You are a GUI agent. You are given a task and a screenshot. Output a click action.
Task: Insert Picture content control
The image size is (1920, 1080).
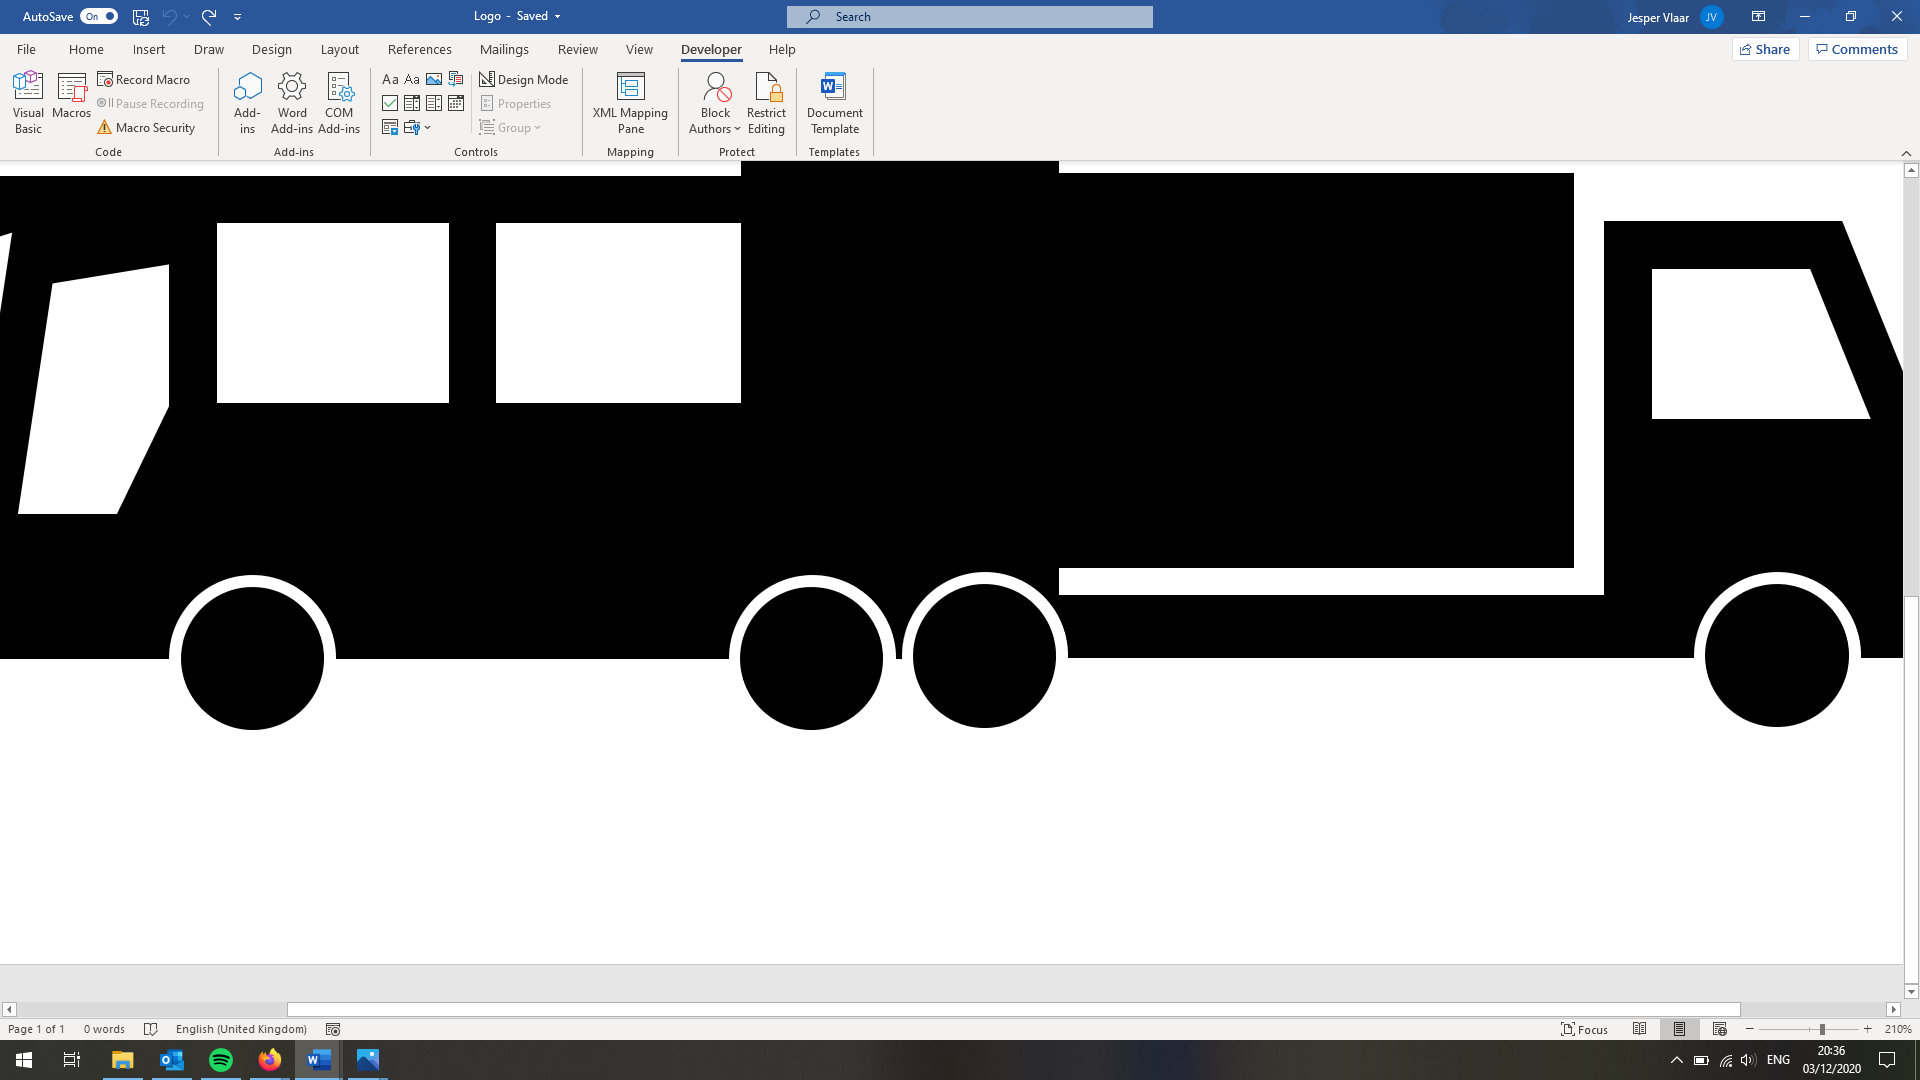coord(434,79)
